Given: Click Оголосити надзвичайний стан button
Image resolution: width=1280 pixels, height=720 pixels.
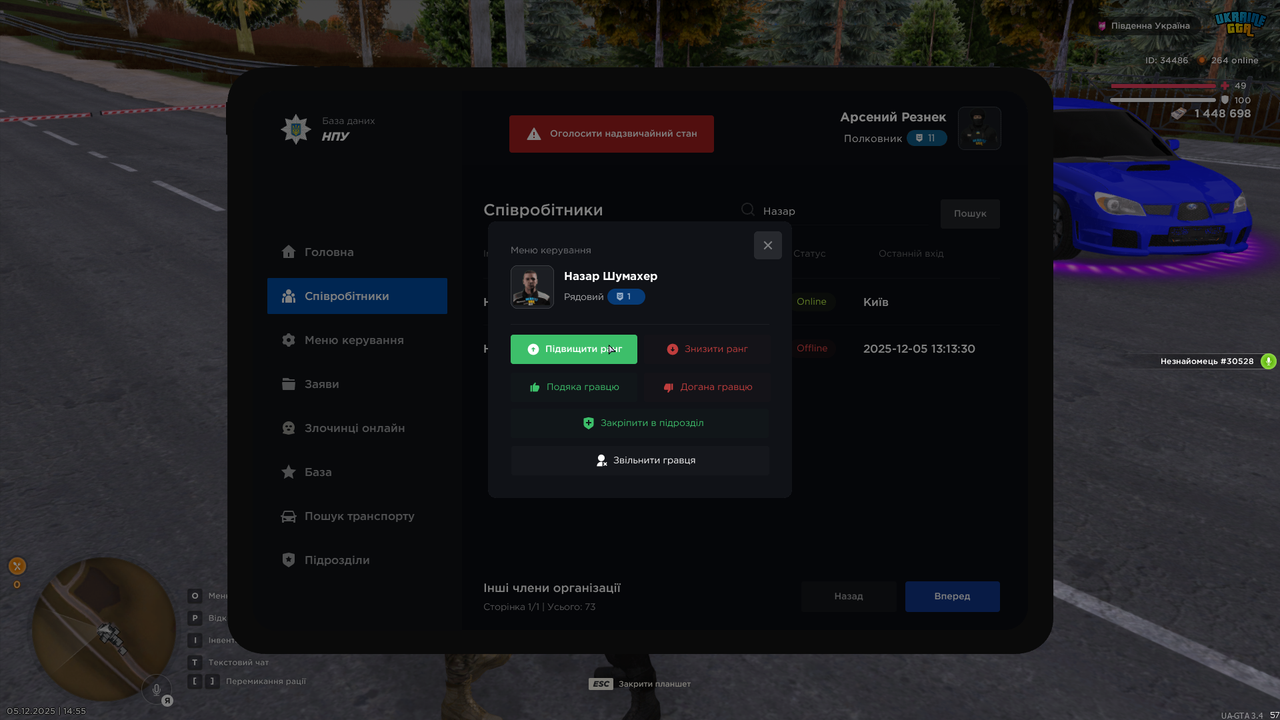Looking at the screenshot, I should pyautogui.click(x=611, y=134).
